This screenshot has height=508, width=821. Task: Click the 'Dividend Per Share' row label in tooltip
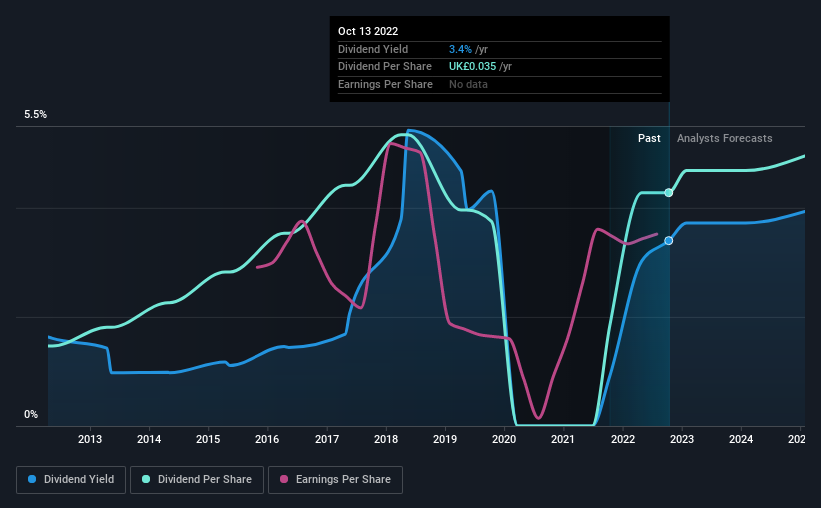385,67
